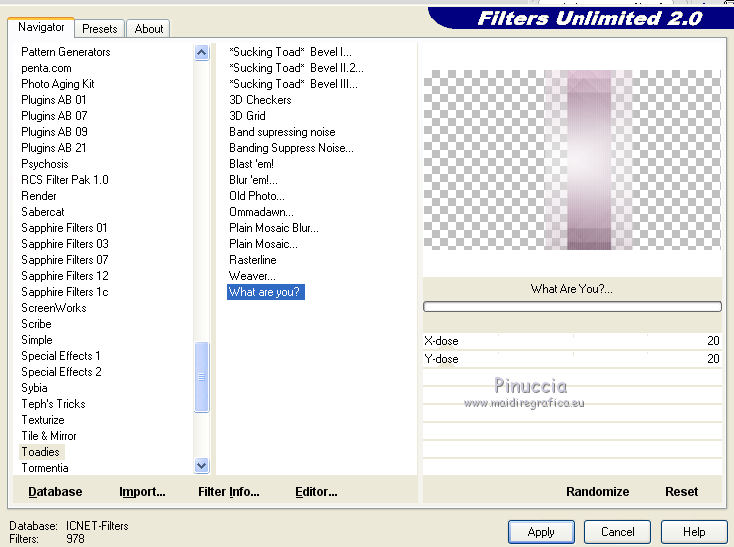Select the Toadies category
Image resolution: width=734 pixels, height=547 pixels.
tap(41, 452)
